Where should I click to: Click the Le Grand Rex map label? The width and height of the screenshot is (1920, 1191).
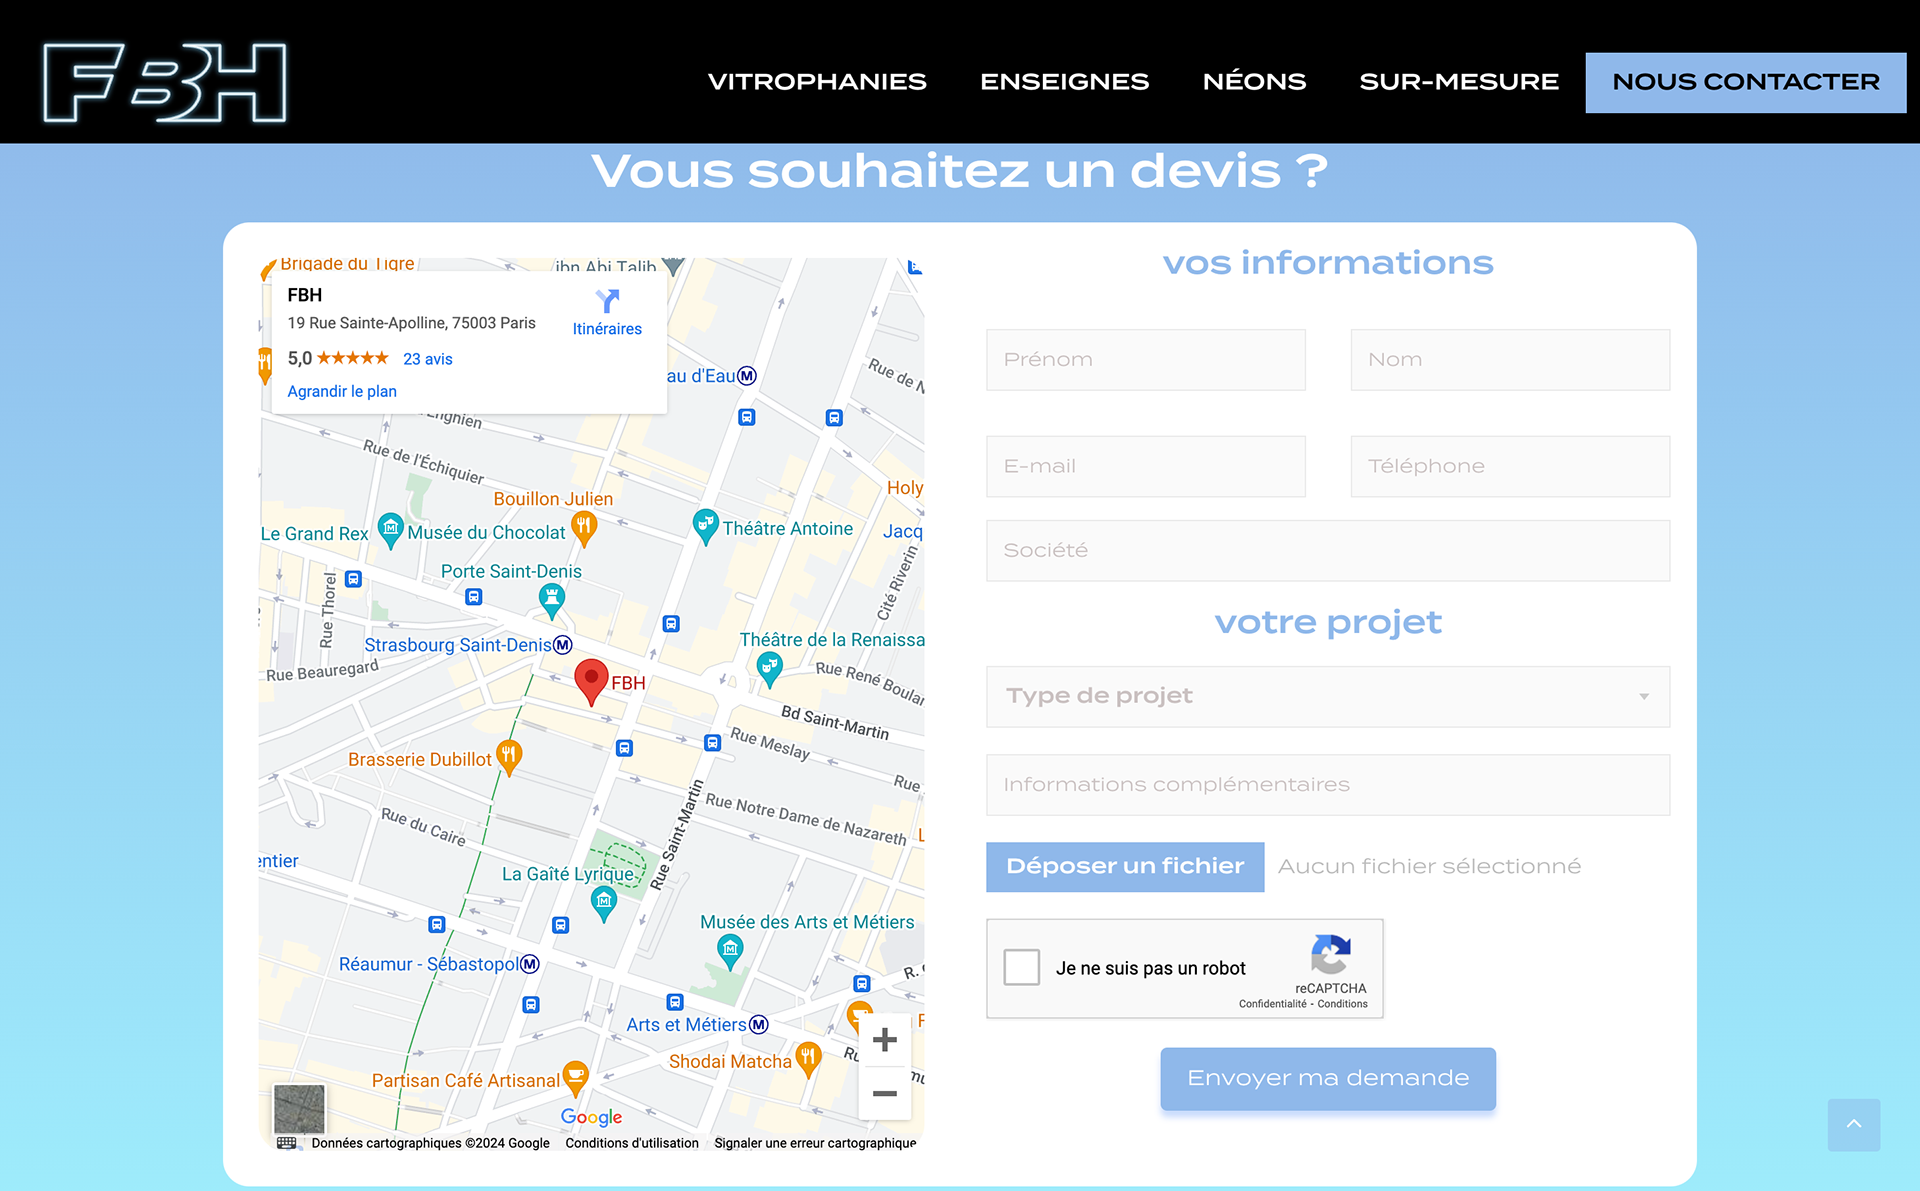pyautogui.click(x=314, y=534)
